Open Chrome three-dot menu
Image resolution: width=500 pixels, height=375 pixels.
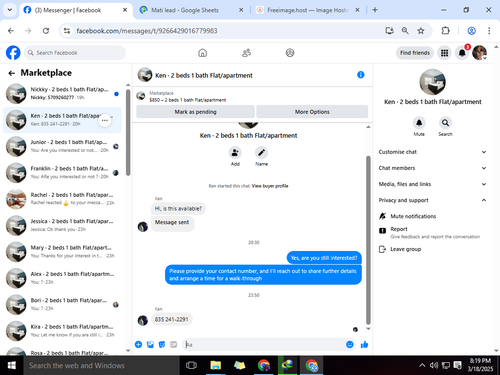pyautogui.click(x=489, y=31)
